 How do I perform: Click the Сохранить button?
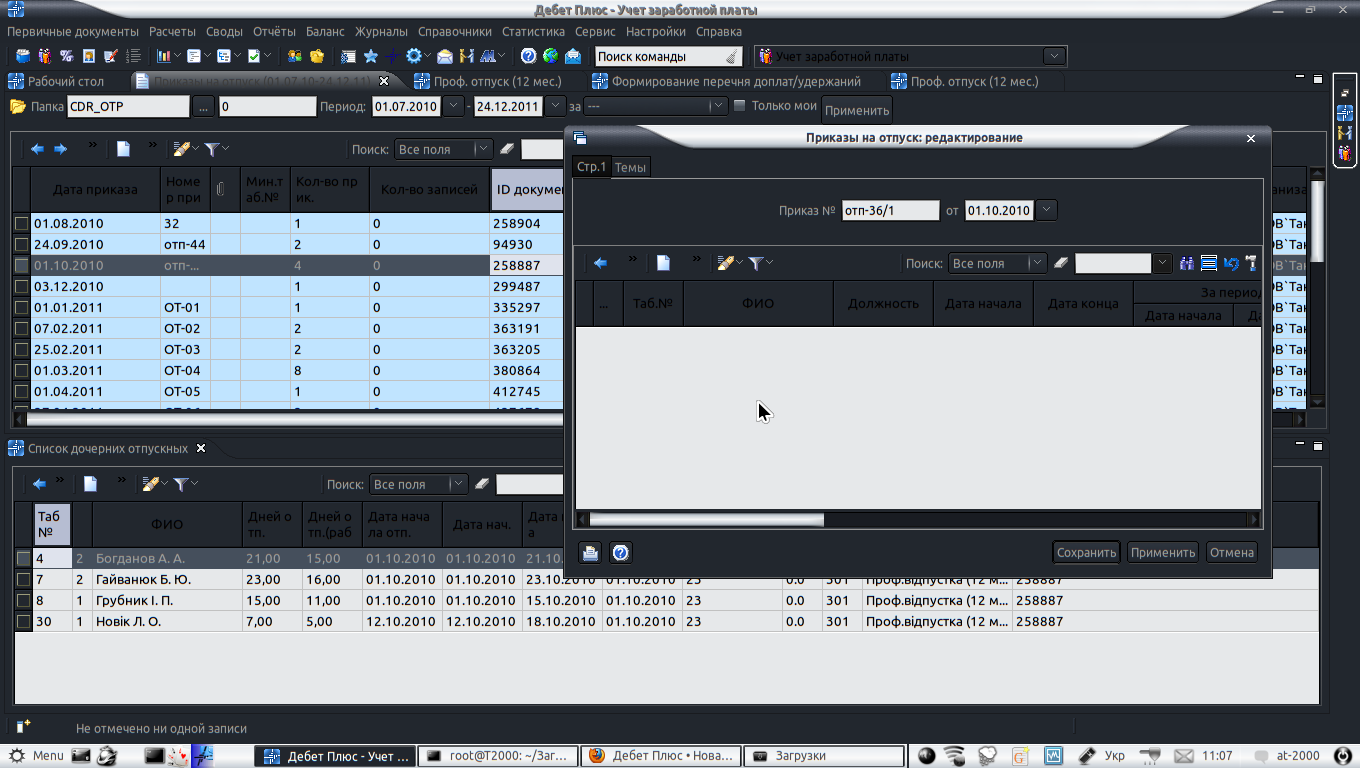tap(1086, 552)
